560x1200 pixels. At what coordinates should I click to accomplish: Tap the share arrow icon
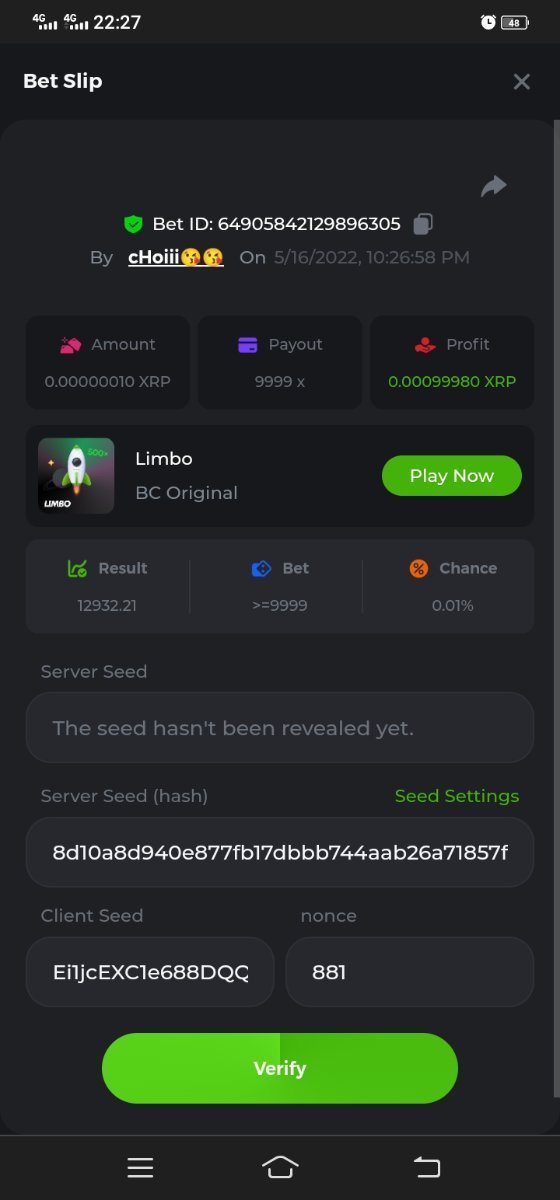click(494, 186)
